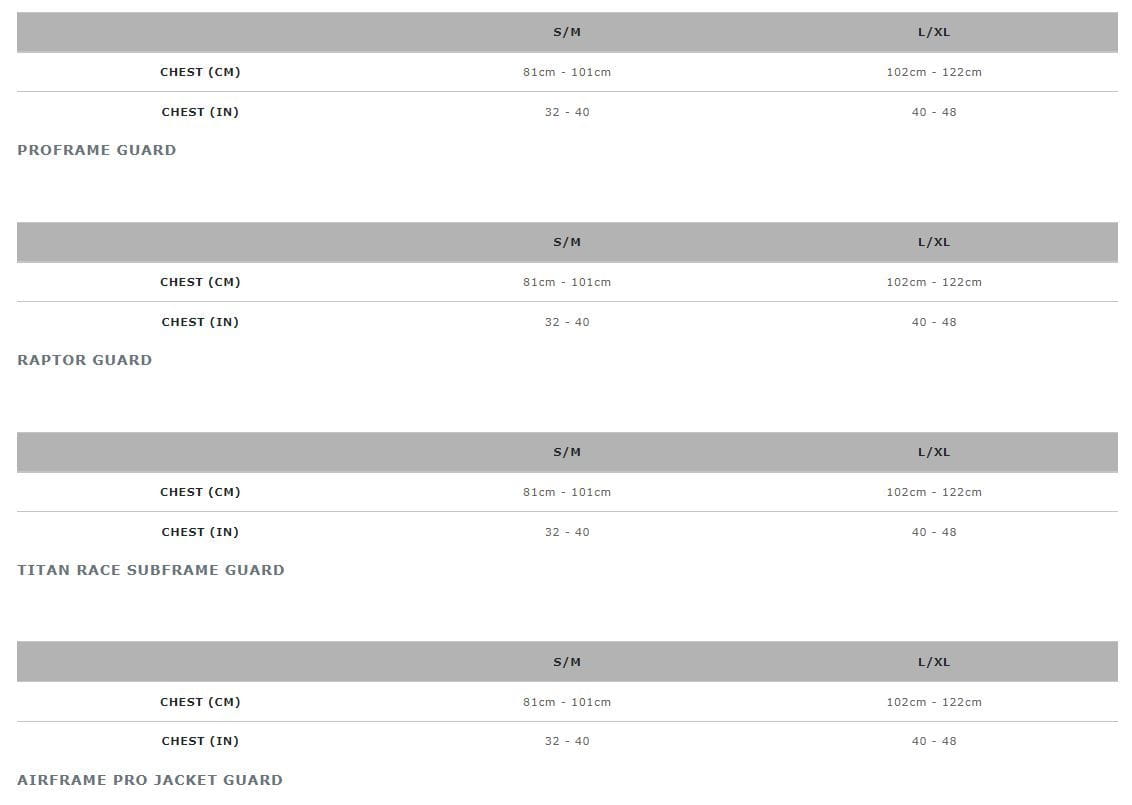Click the TITAN RACE SUBFRAME GUARD heading
The image size is (1132, 805).
coord(151,570)
